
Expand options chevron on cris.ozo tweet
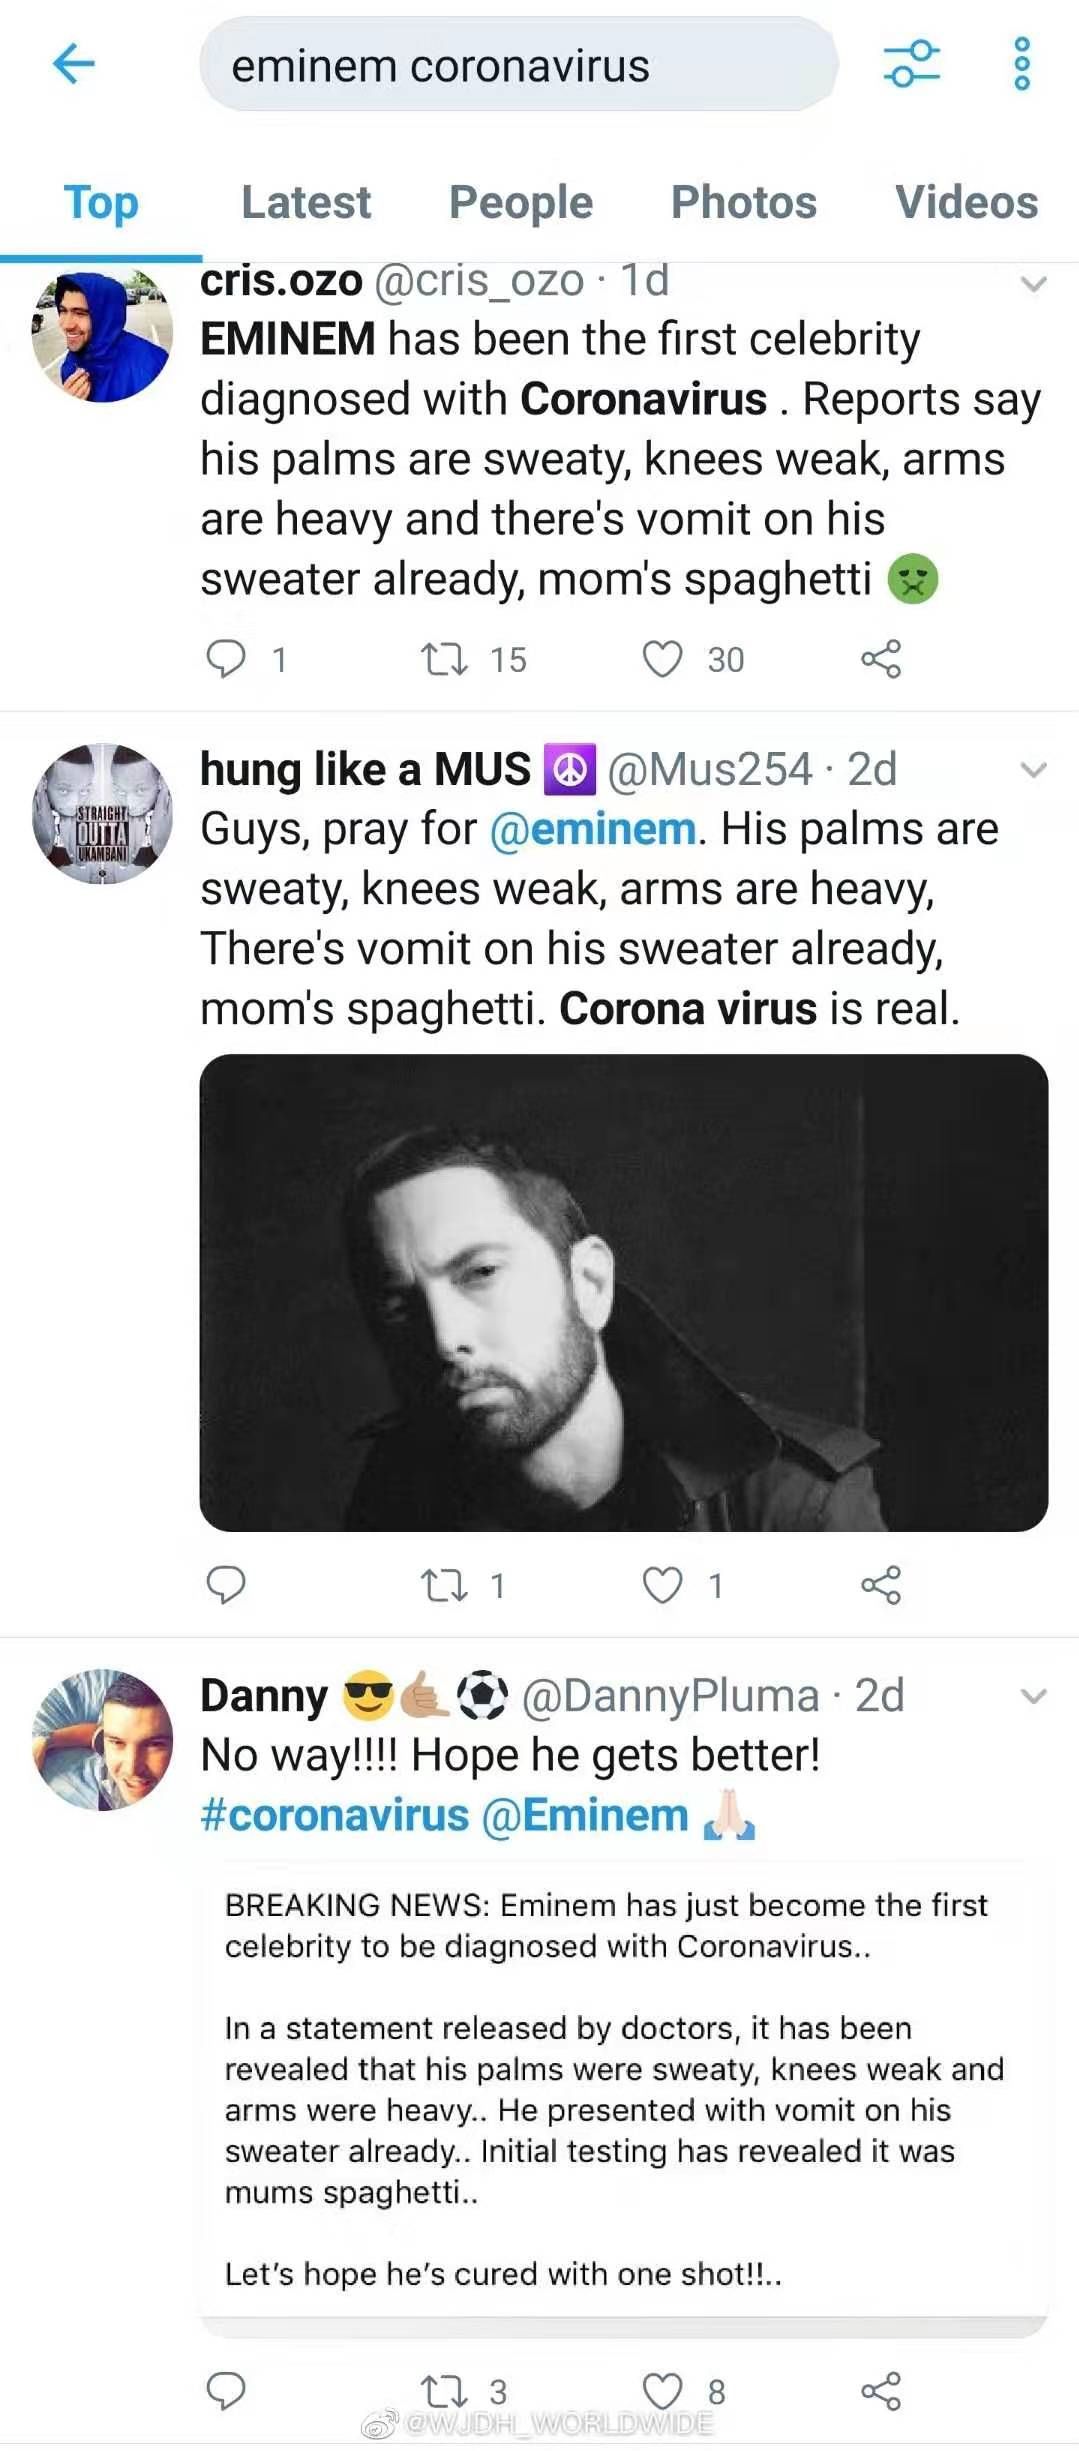(x=1033, y=285)
